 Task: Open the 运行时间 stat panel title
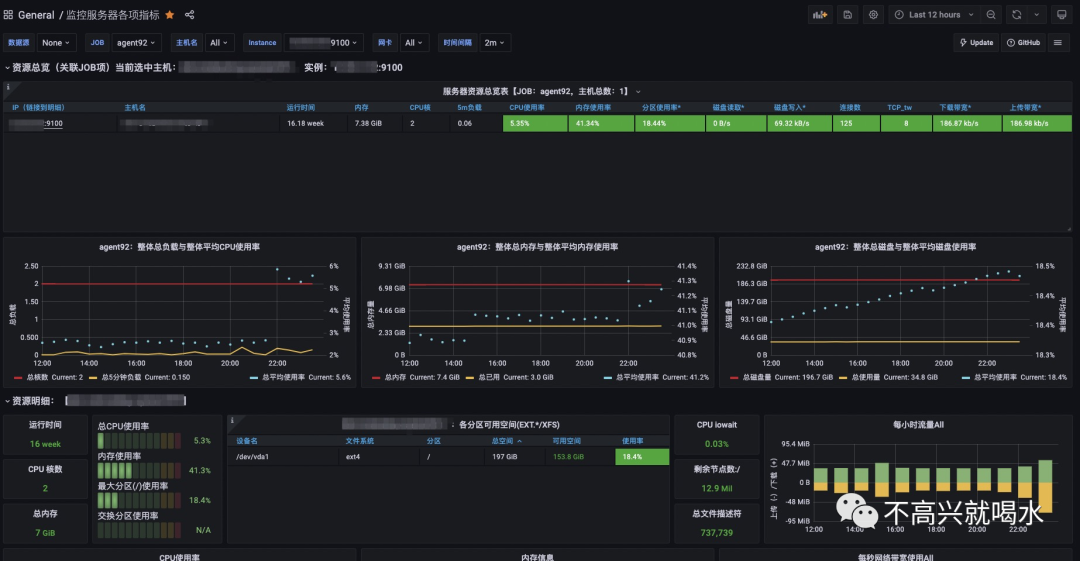[x=45, y=425]
